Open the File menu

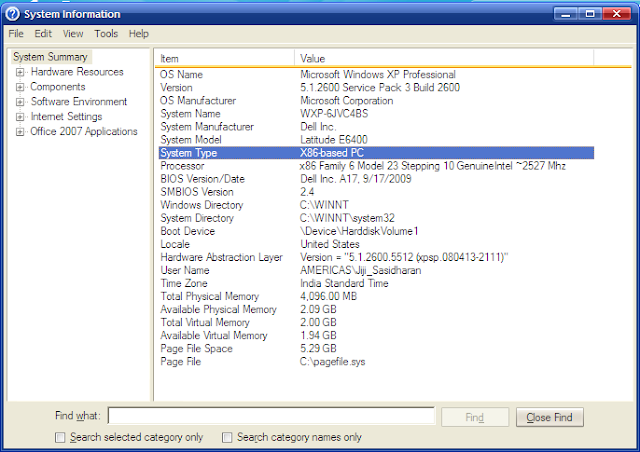(16, 33)
